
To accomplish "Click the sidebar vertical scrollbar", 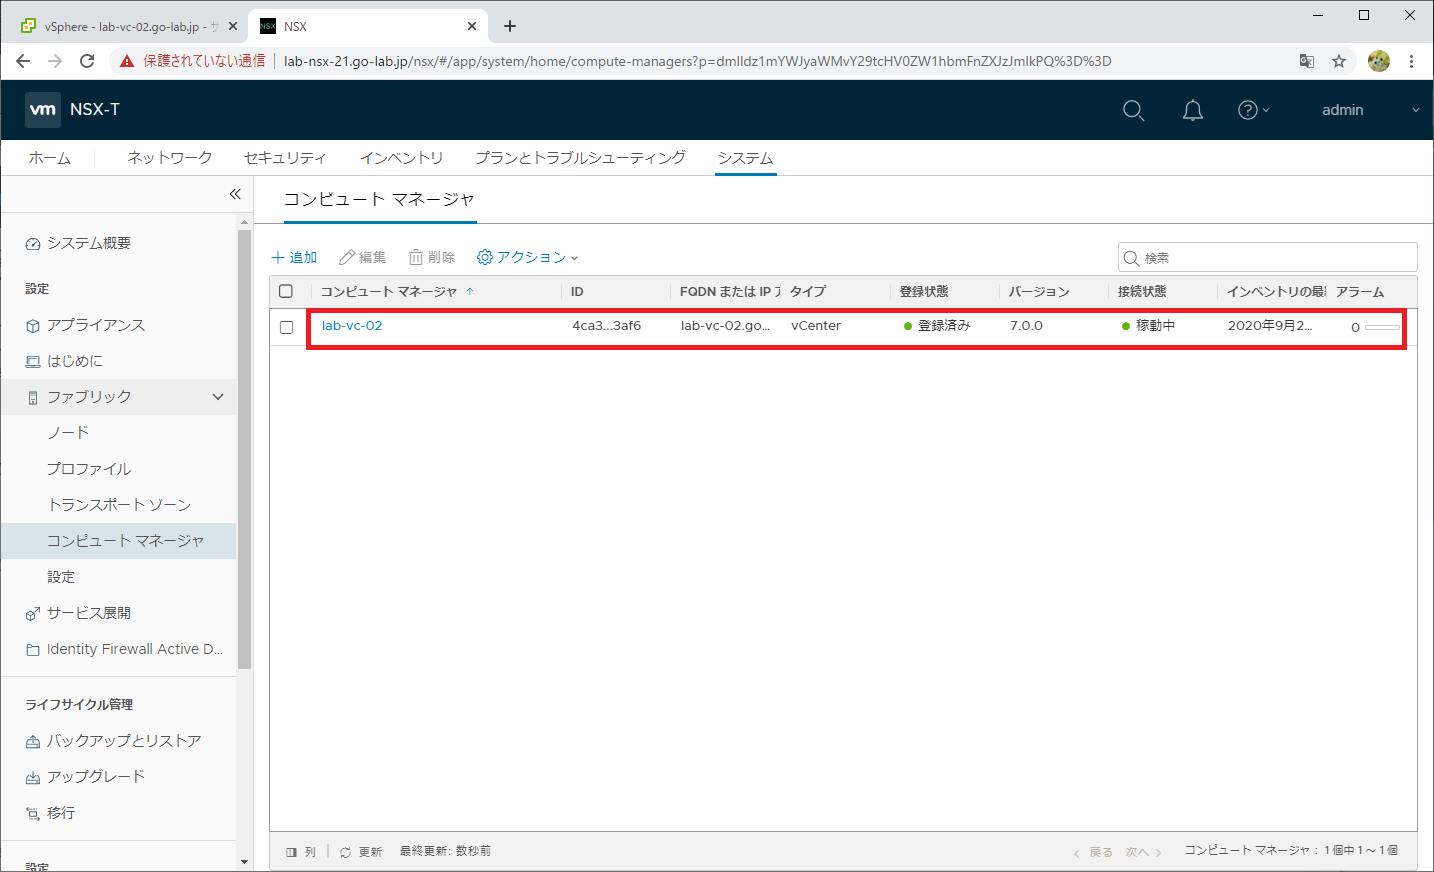I will (x=244, y=449).
